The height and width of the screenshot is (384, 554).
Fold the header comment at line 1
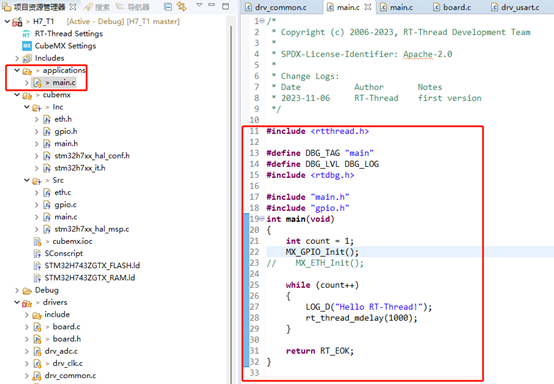[x=262, y=21]
